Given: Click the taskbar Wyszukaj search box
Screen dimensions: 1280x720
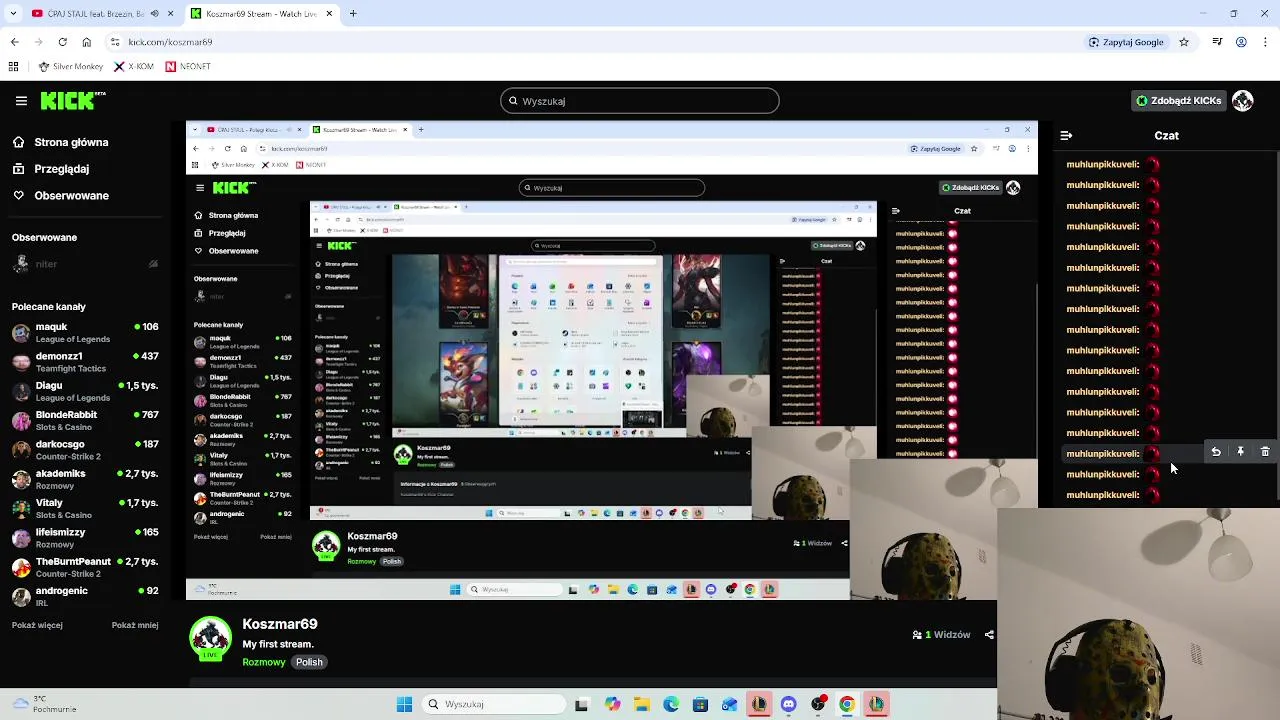Looking at the screenshot, I should point(493,704).
